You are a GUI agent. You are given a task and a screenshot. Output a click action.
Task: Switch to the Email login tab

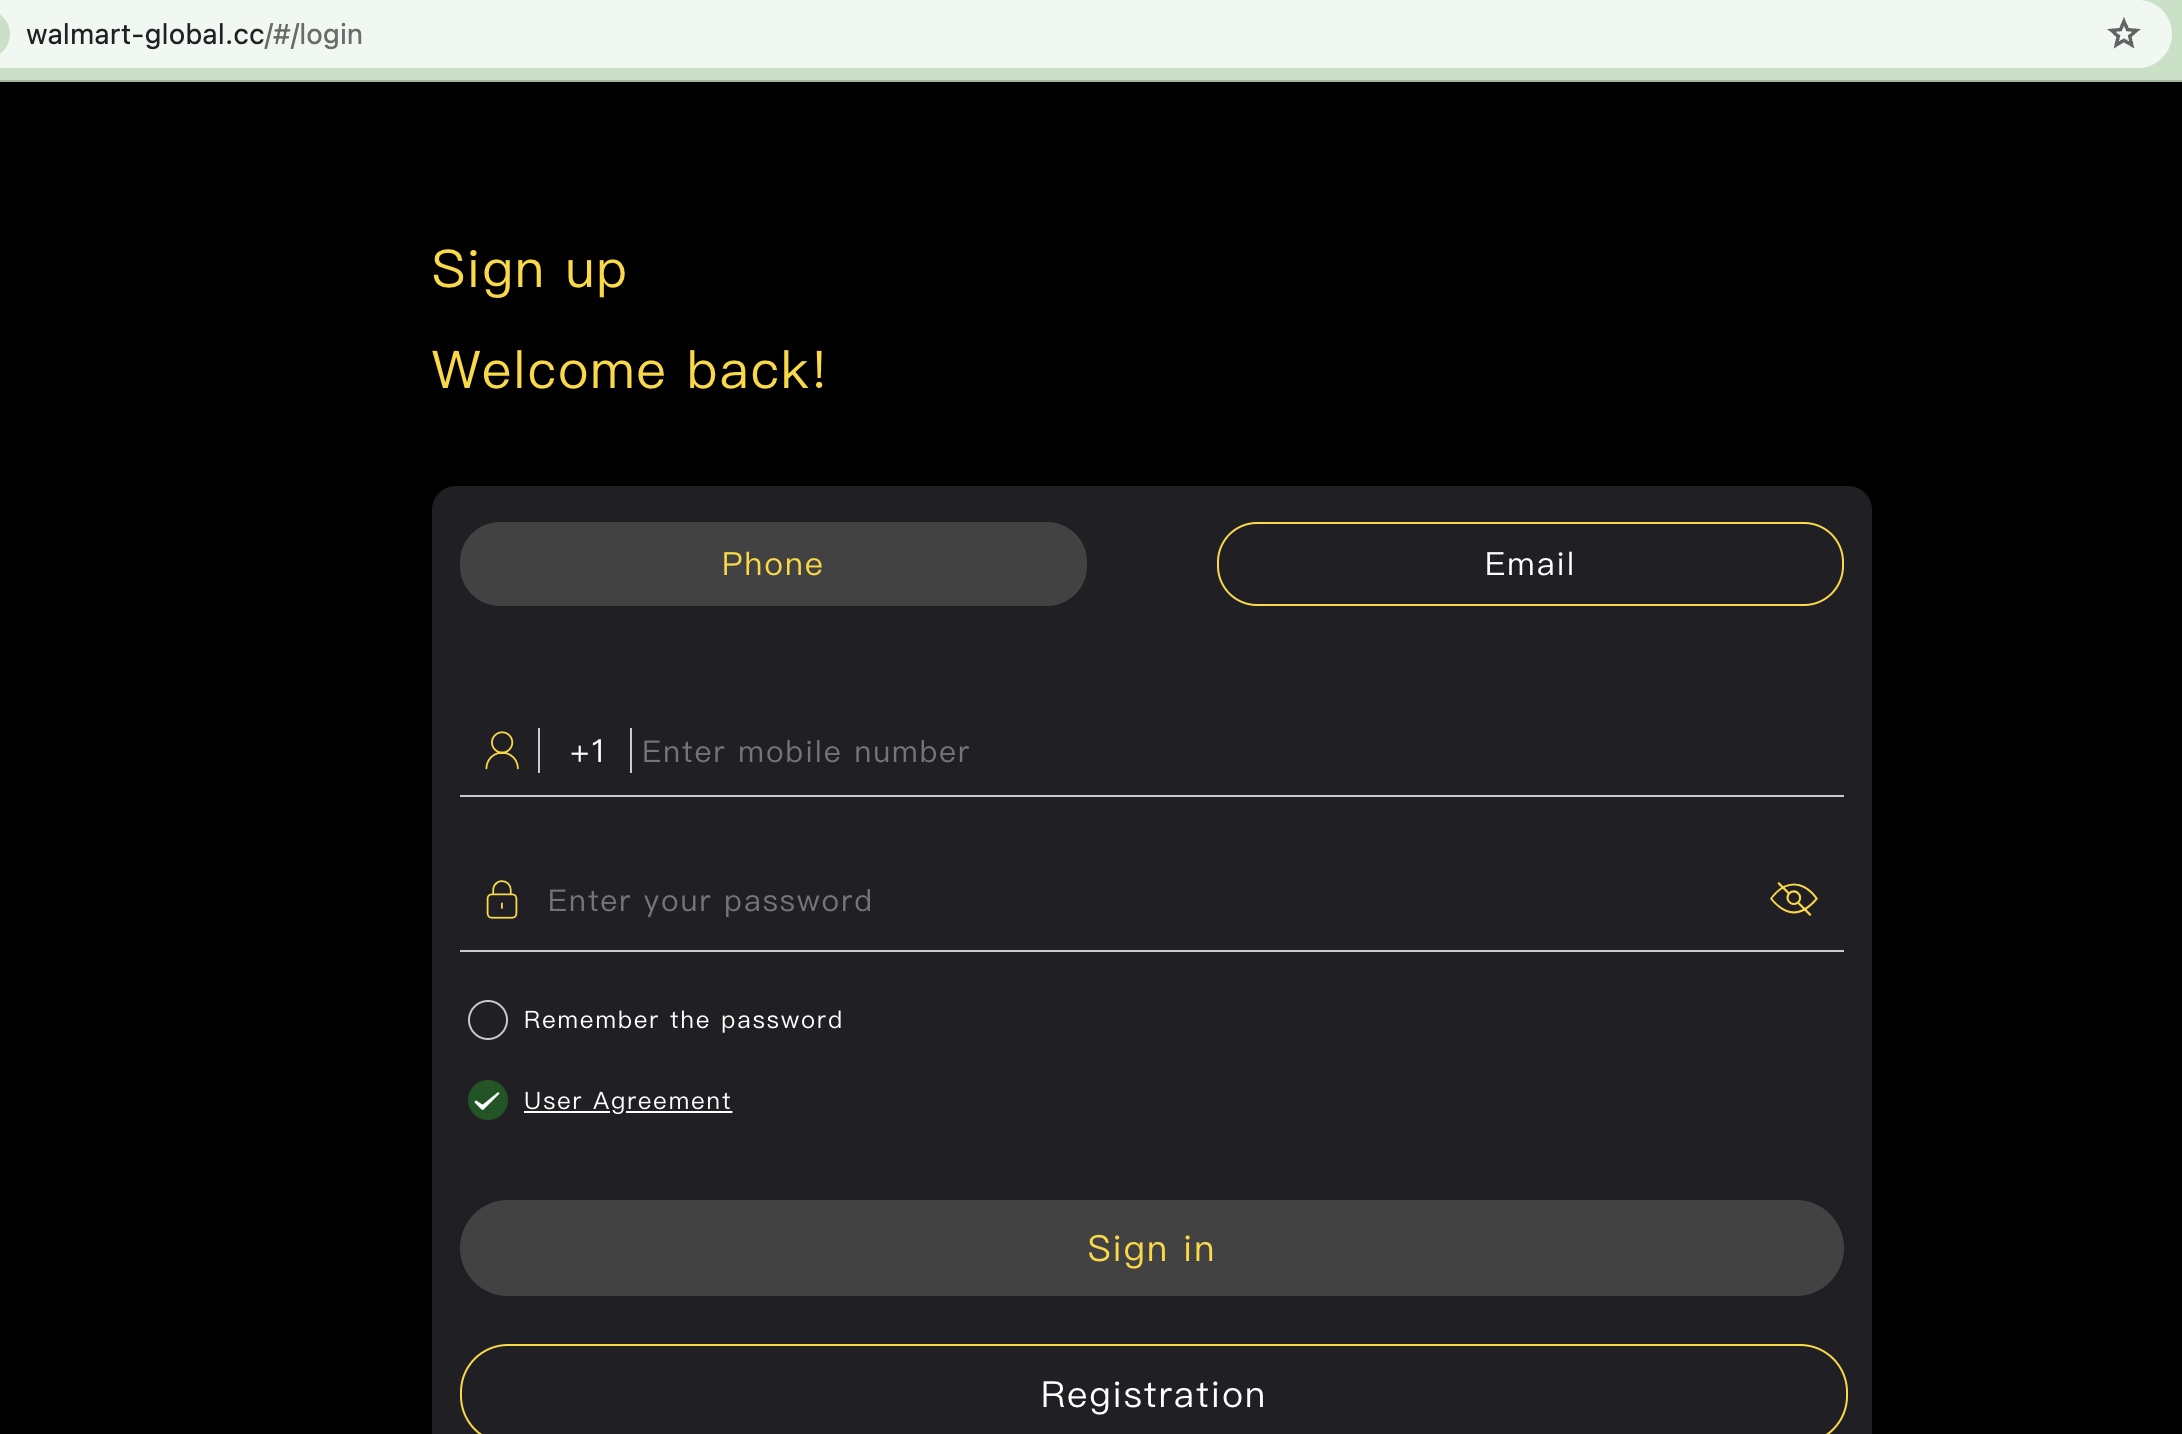[1530, 564]
